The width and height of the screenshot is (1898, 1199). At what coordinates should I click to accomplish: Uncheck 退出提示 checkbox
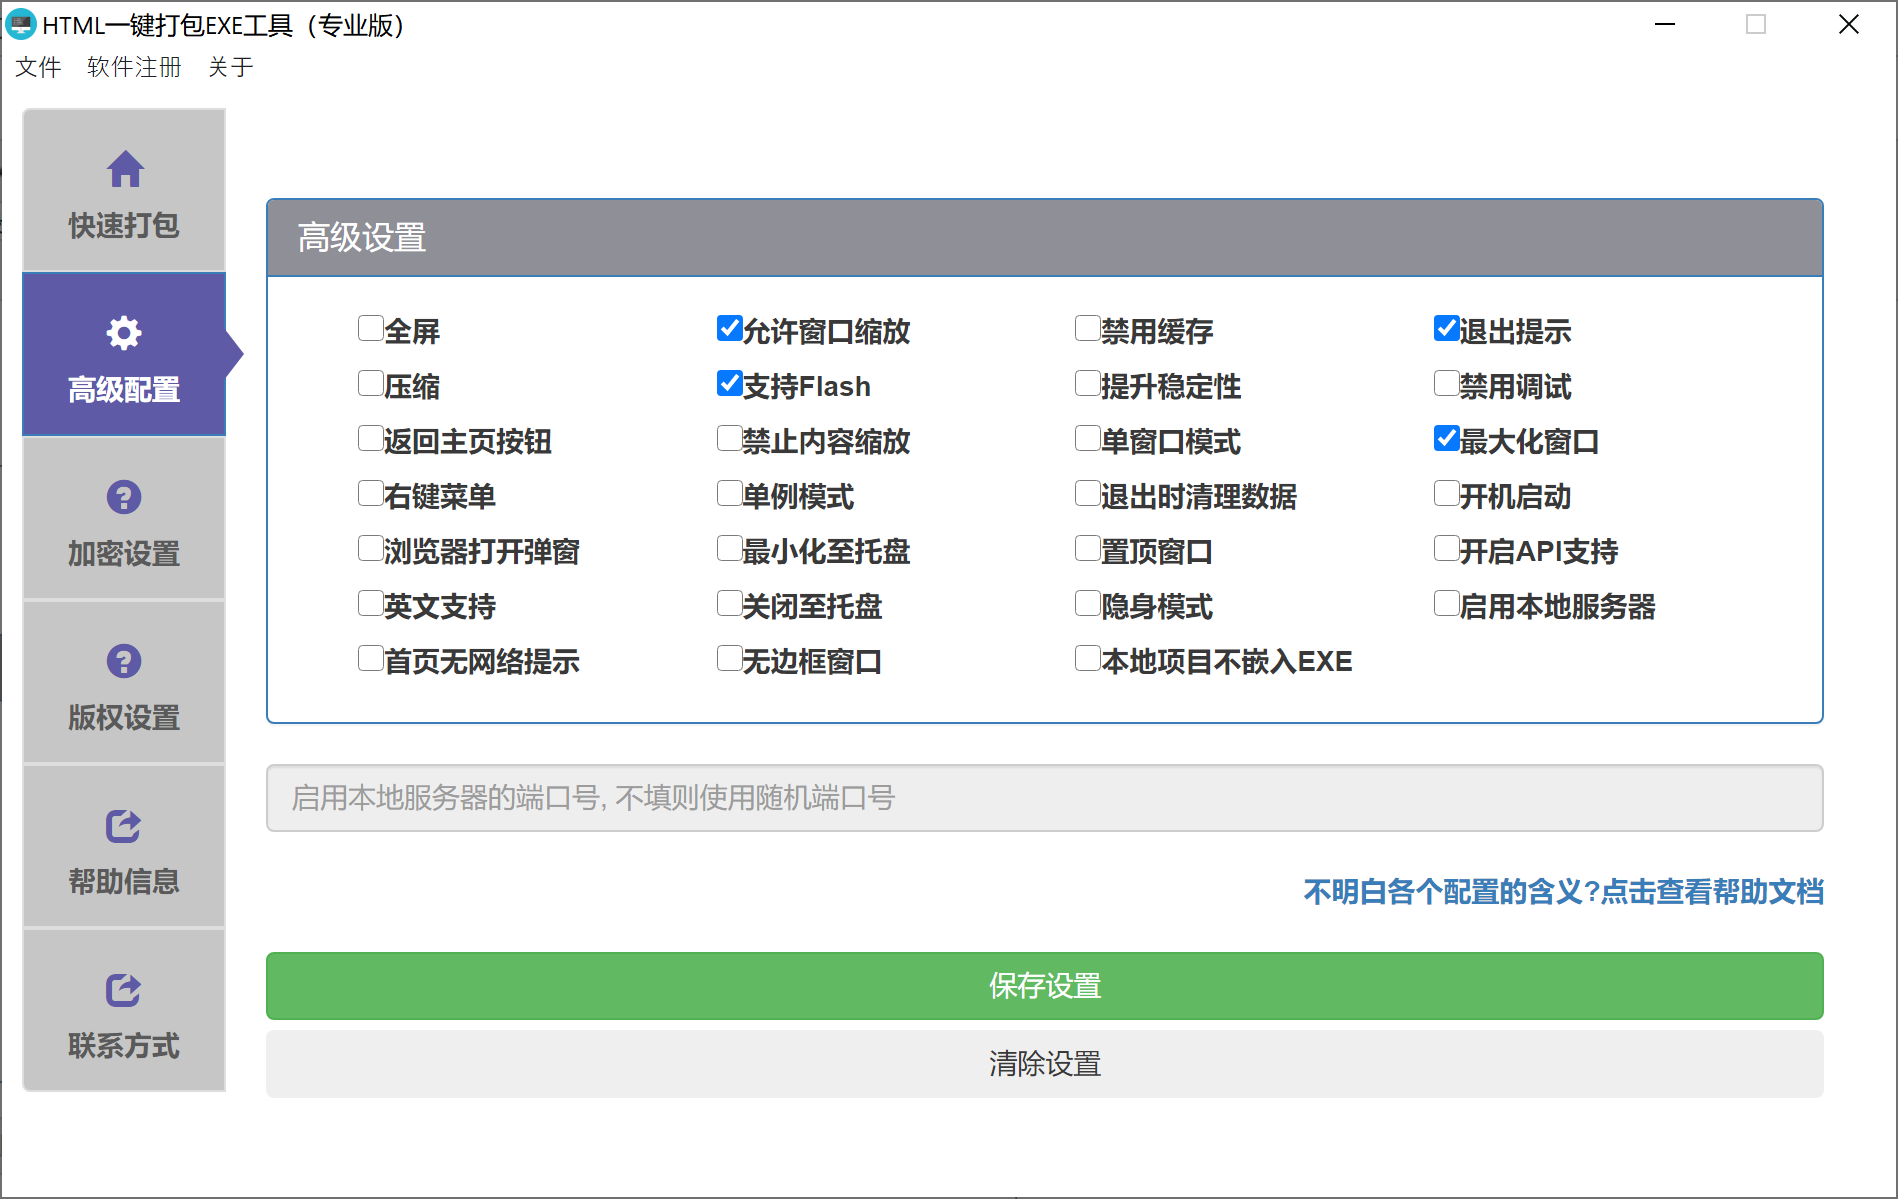pos(1447,328)
